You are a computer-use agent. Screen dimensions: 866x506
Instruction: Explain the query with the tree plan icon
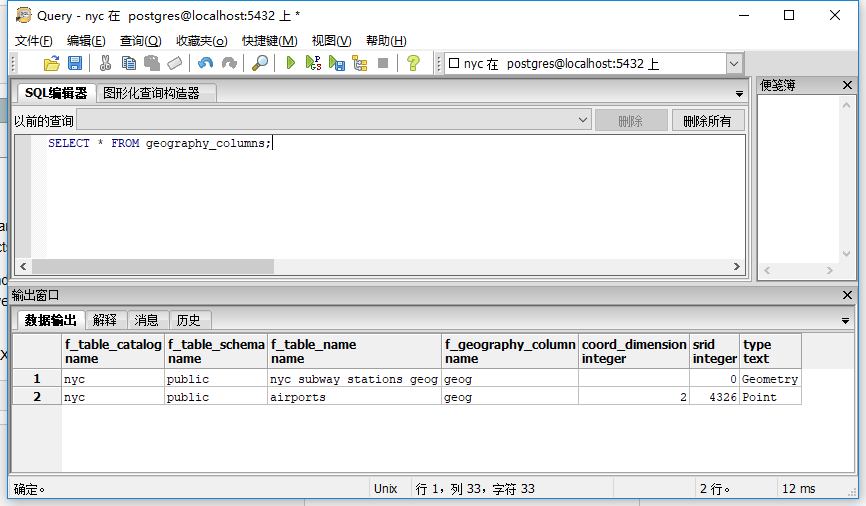360,64
